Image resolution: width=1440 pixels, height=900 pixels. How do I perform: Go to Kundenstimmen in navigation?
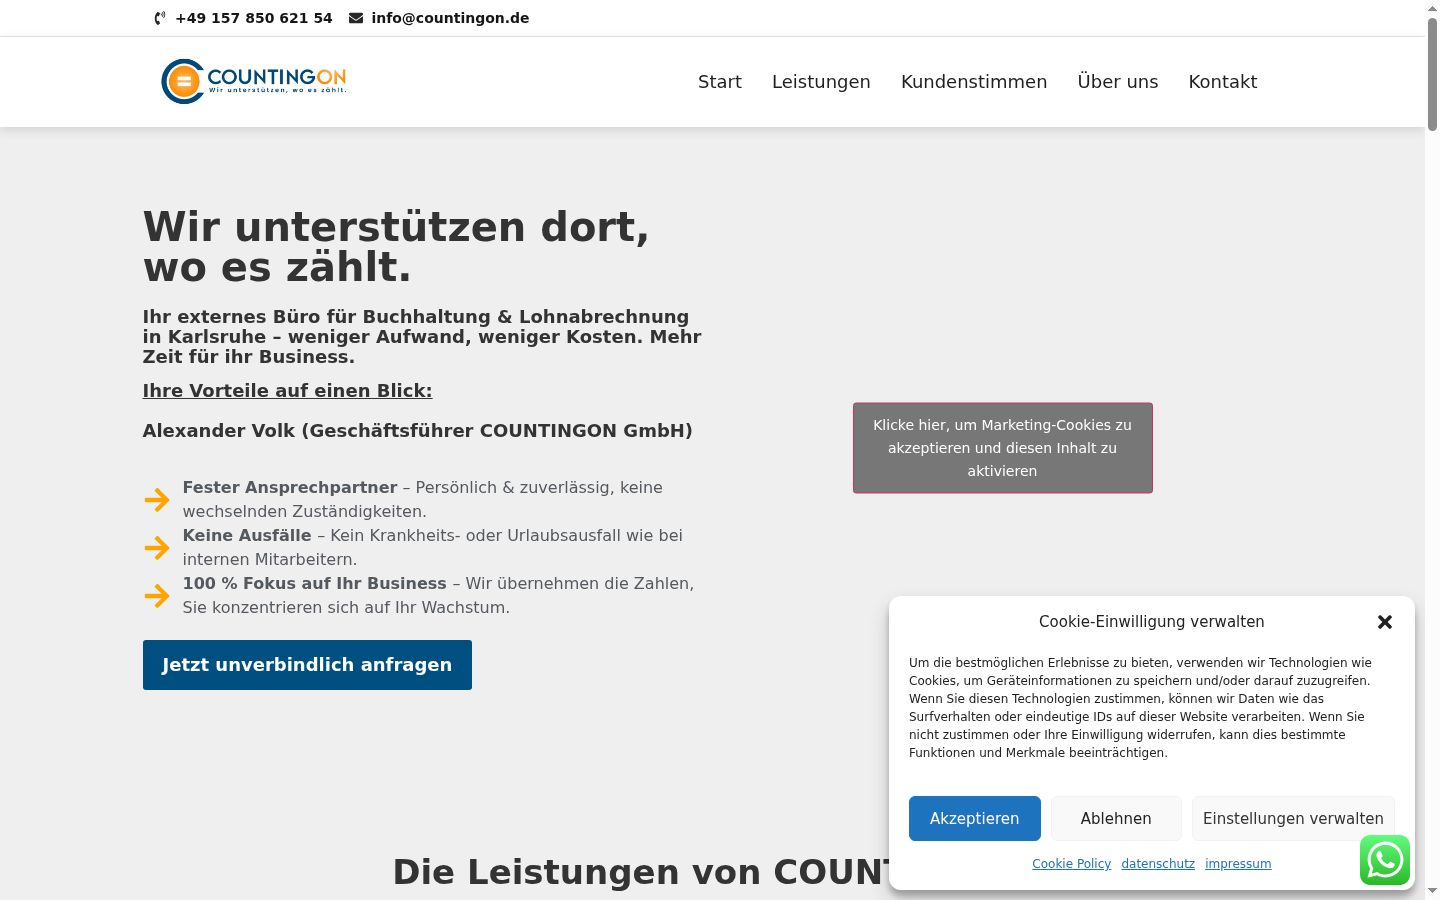pyautogui.click(x=974, y=82)
